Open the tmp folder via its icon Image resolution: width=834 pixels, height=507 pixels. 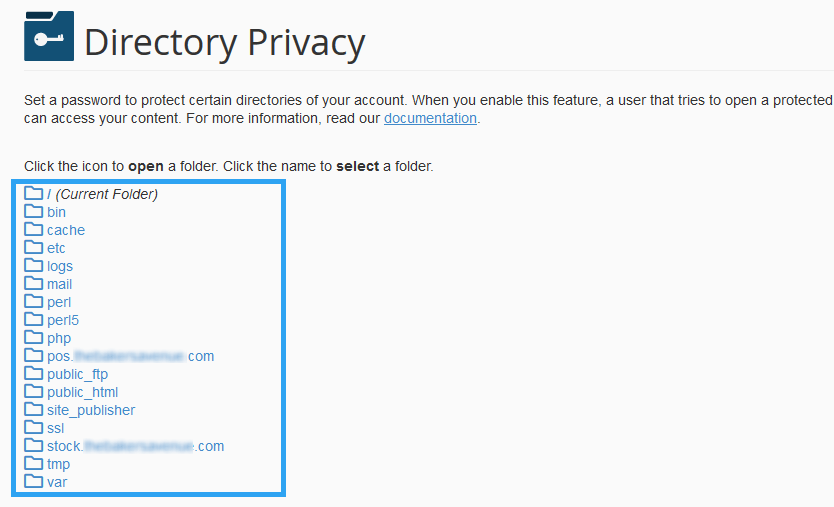click(34, 463)
